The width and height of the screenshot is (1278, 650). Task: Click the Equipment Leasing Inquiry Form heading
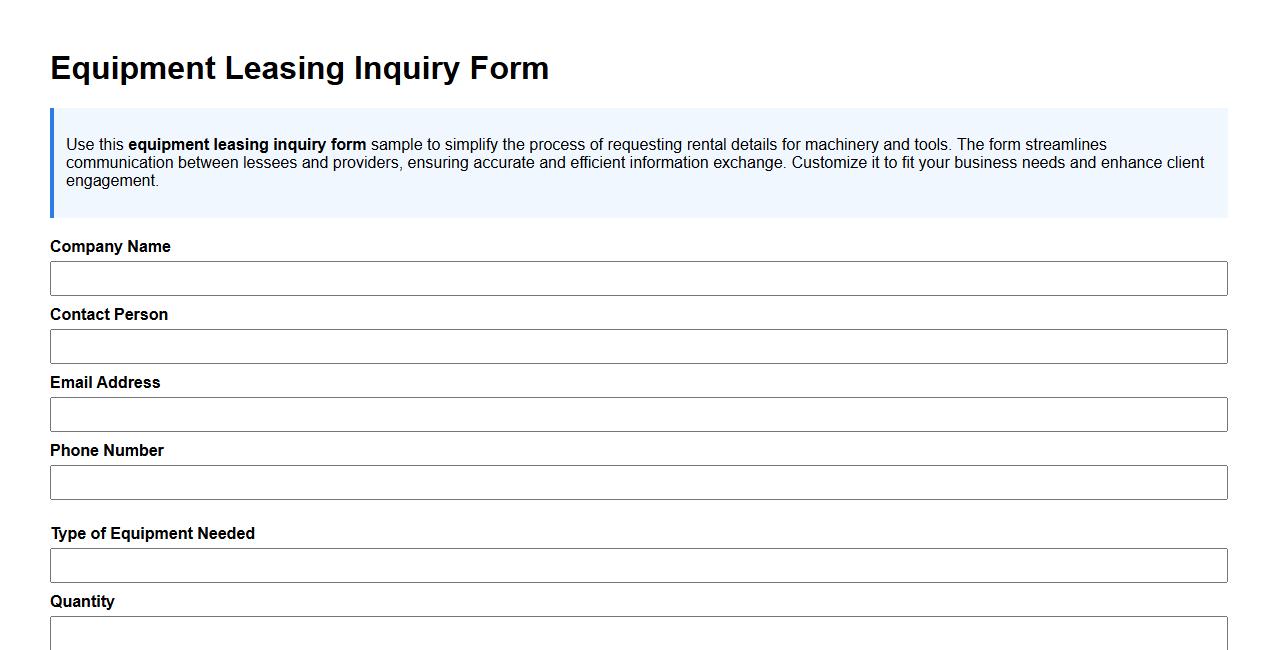click(x=299, y=68)
